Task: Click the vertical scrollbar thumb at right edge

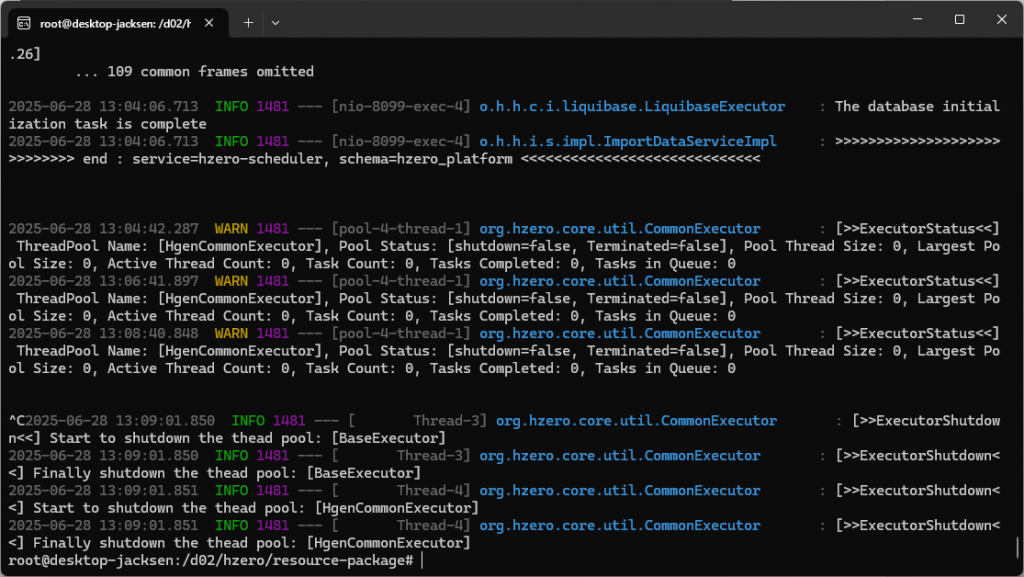Action: 1018,545
